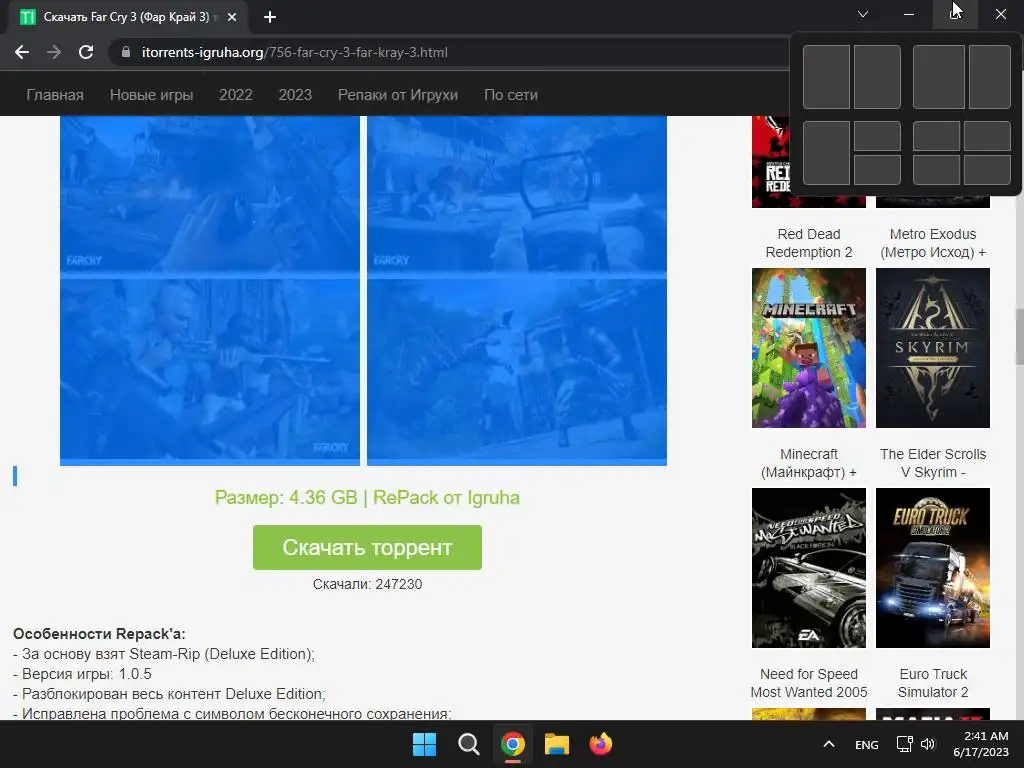The width and height of the screenshot is (1024, 768).
Task: Snap to wide-left two-column layout
Action: pos(938,77)
